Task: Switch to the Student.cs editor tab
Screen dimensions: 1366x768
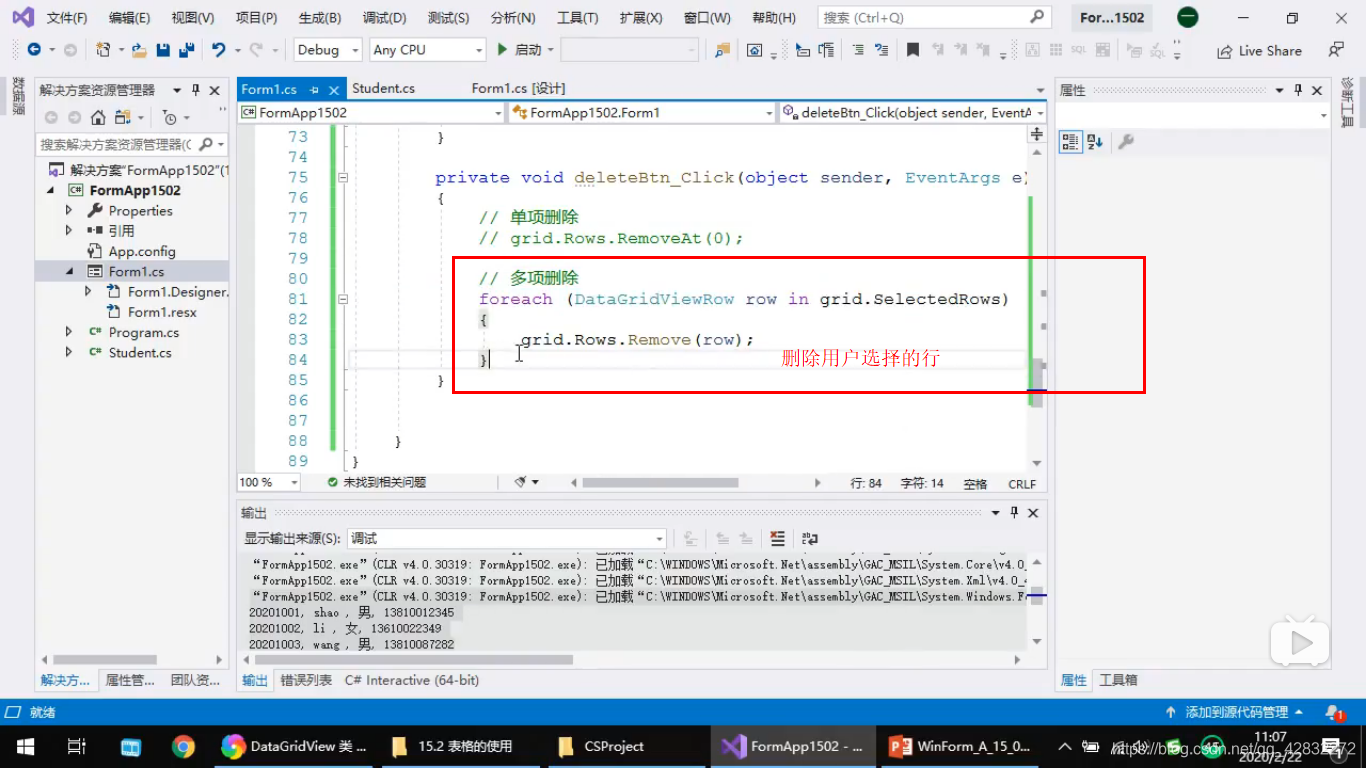Action: tap(383, 88)
